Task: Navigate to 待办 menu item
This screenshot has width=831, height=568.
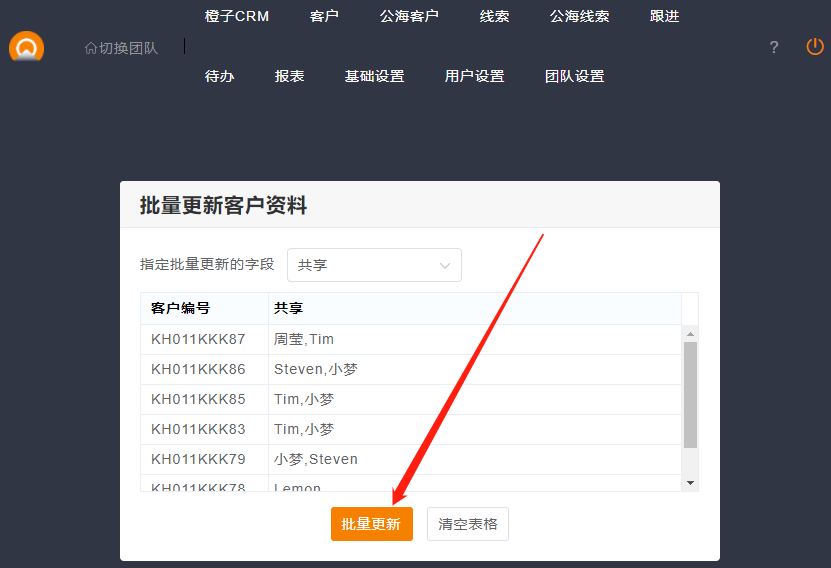Action: coord(219,76)
